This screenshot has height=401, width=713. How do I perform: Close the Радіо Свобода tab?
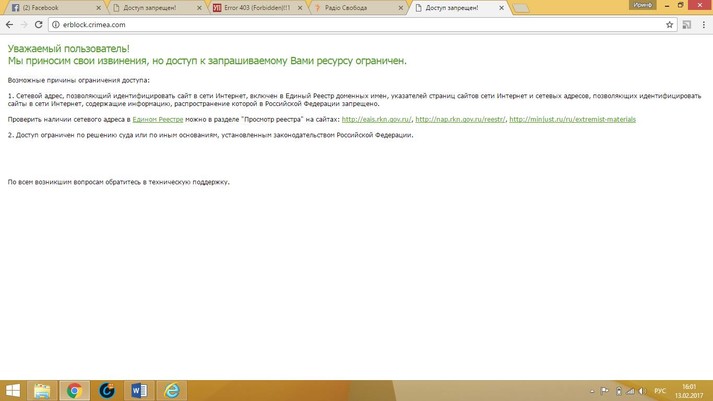400,8
